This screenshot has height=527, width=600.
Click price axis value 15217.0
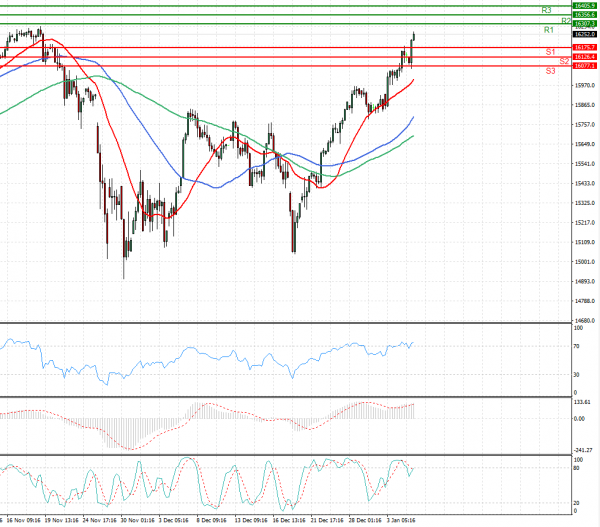pyautogui.click(x=585, y=222)
